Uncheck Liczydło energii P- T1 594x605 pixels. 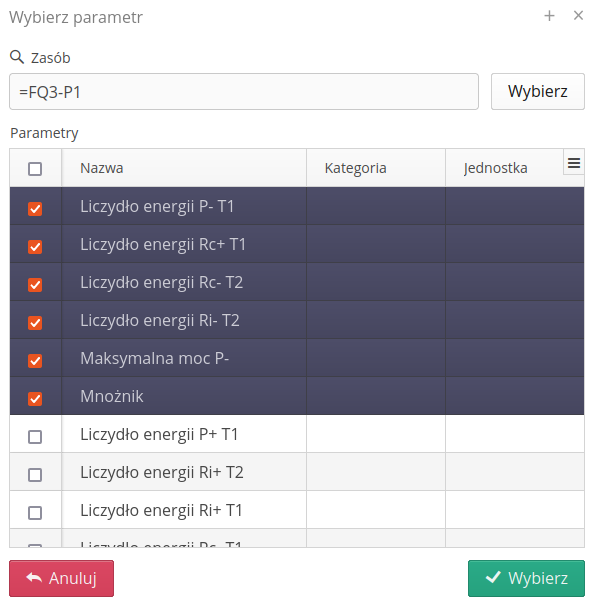(x=35, y=209)
